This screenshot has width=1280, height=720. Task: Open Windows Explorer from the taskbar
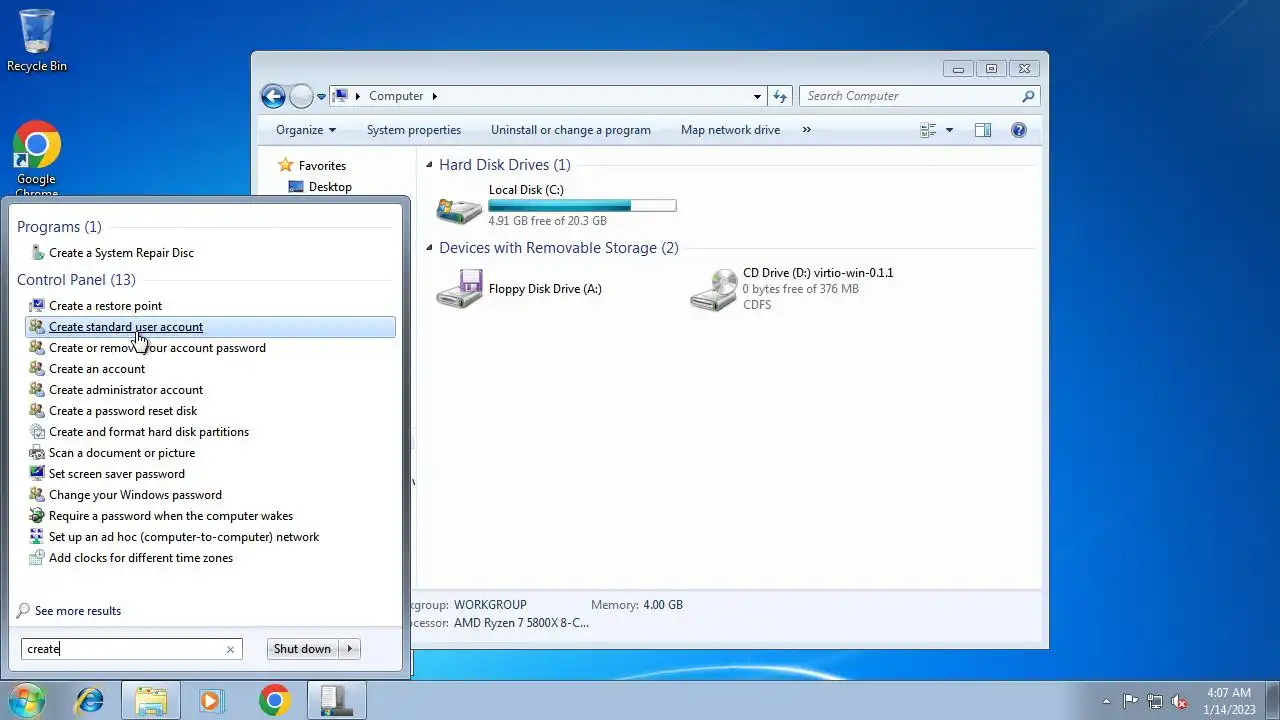point(151,701)
